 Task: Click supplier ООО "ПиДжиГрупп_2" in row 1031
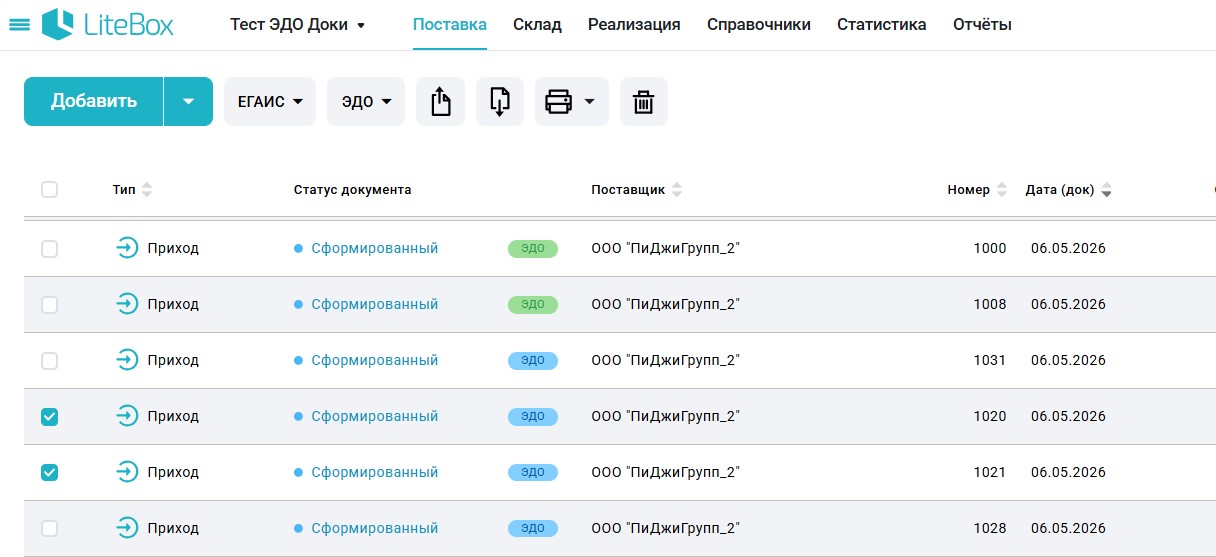(665, 360)
